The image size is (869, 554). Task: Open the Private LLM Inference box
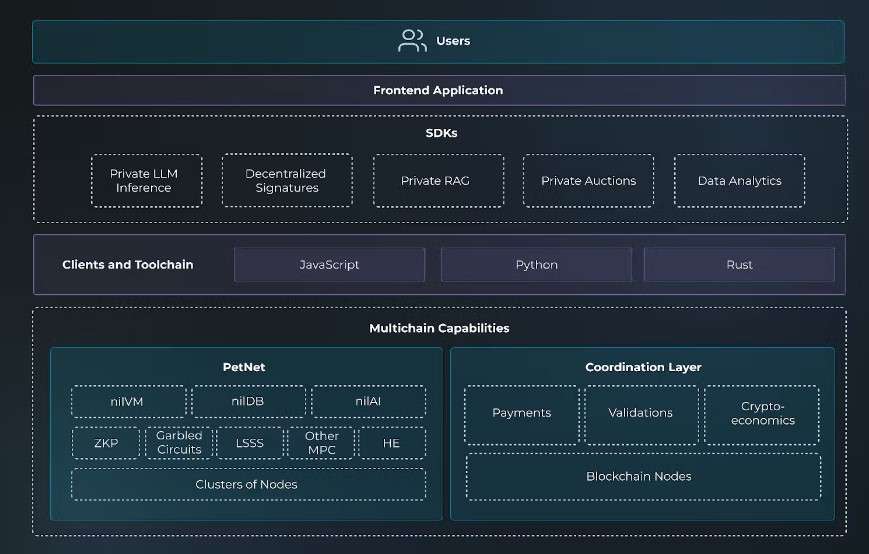146,181
